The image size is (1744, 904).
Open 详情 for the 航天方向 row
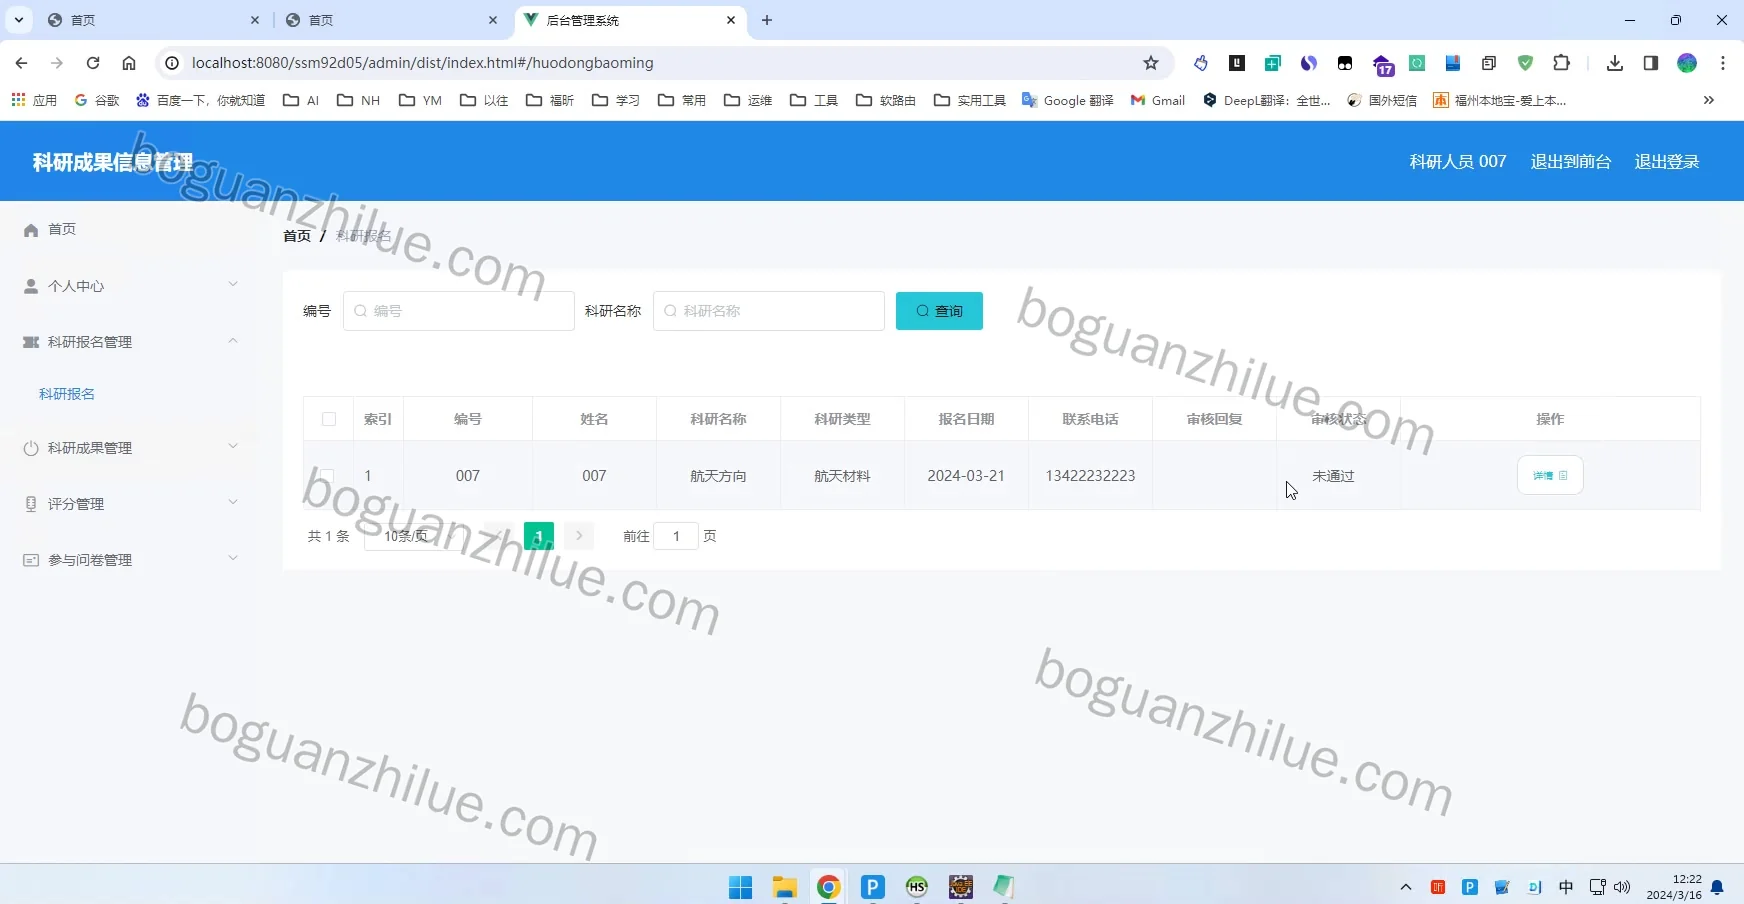pos(1550,476)
